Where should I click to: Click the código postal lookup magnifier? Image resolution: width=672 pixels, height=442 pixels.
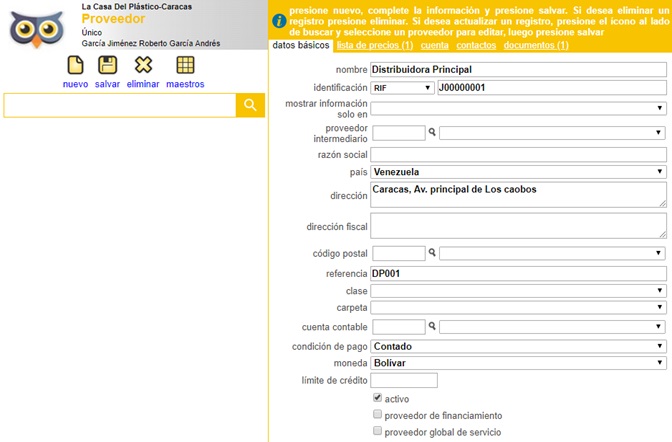click(x=432, y=253)
